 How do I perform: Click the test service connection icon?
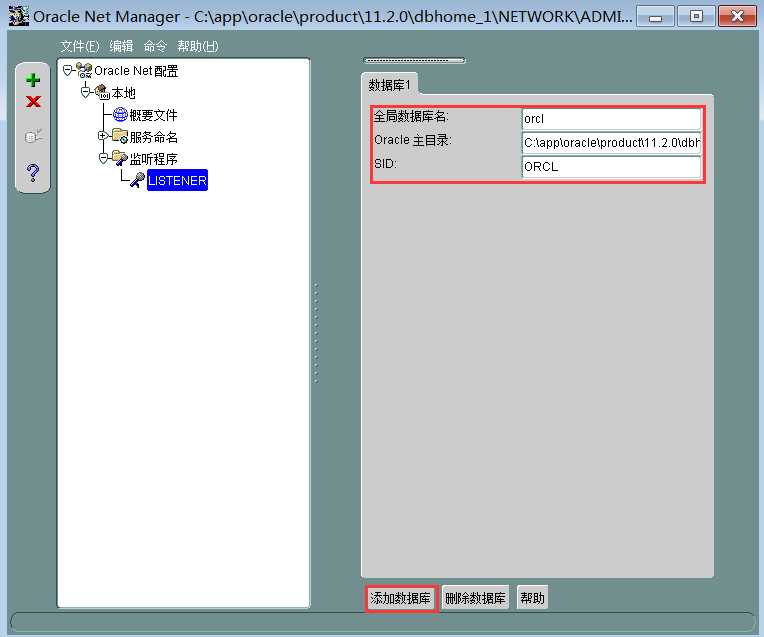coord(33,136)
